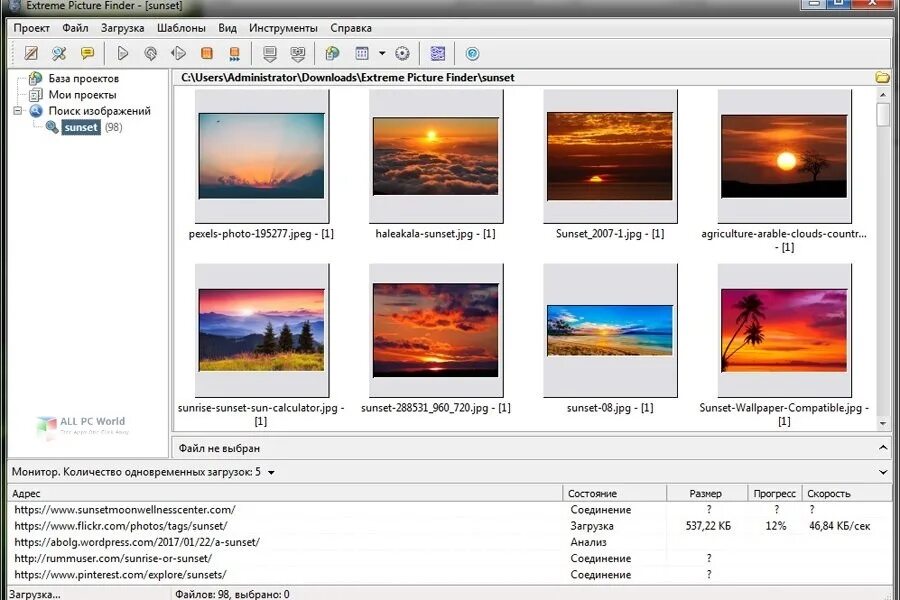
Task: Open program settings gear icon
Action: 402,53
